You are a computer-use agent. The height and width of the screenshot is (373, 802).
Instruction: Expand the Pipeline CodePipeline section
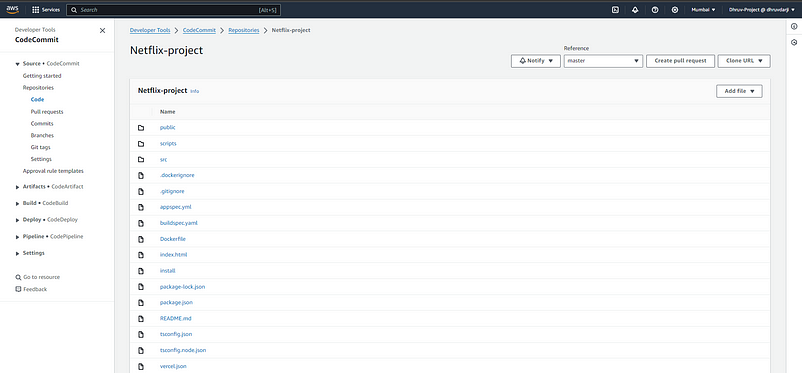[x=18, y=236]
